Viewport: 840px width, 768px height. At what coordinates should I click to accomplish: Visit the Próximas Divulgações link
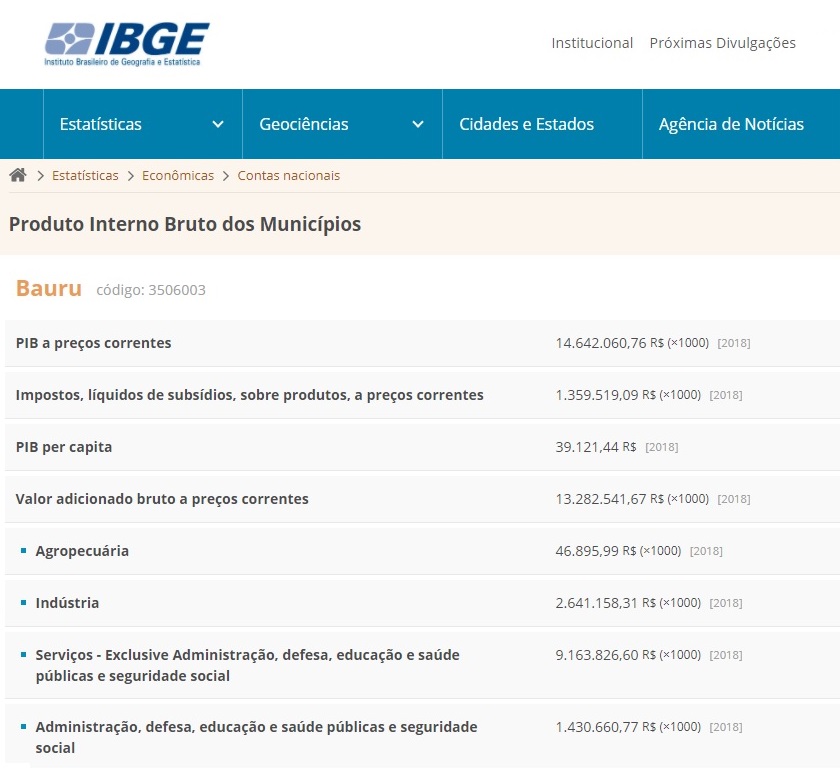tap(722, 43)
